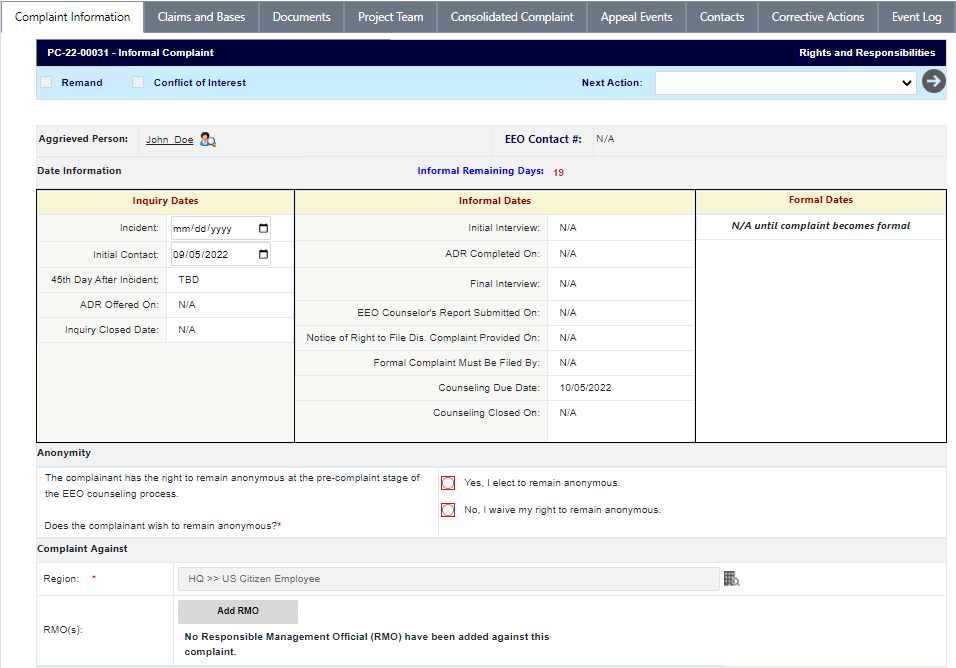Screen dimensions: 956x668
Task: Click the Final Interview N/A value
Action: (568, 283)
